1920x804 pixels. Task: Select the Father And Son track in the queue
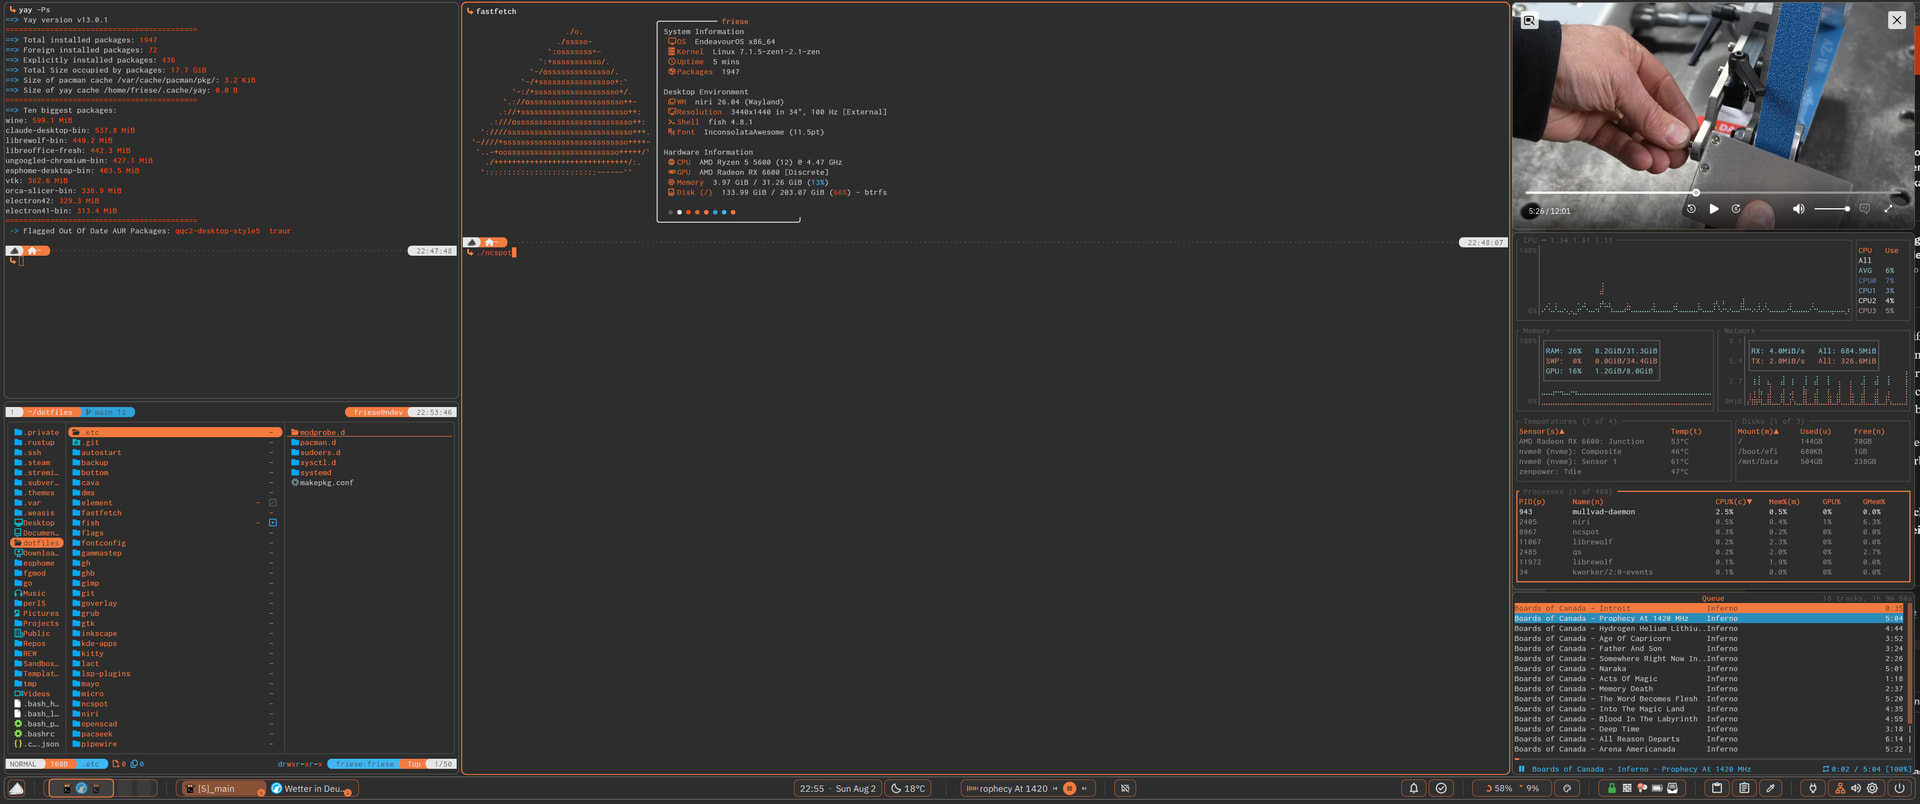[x=1709, y=649]
